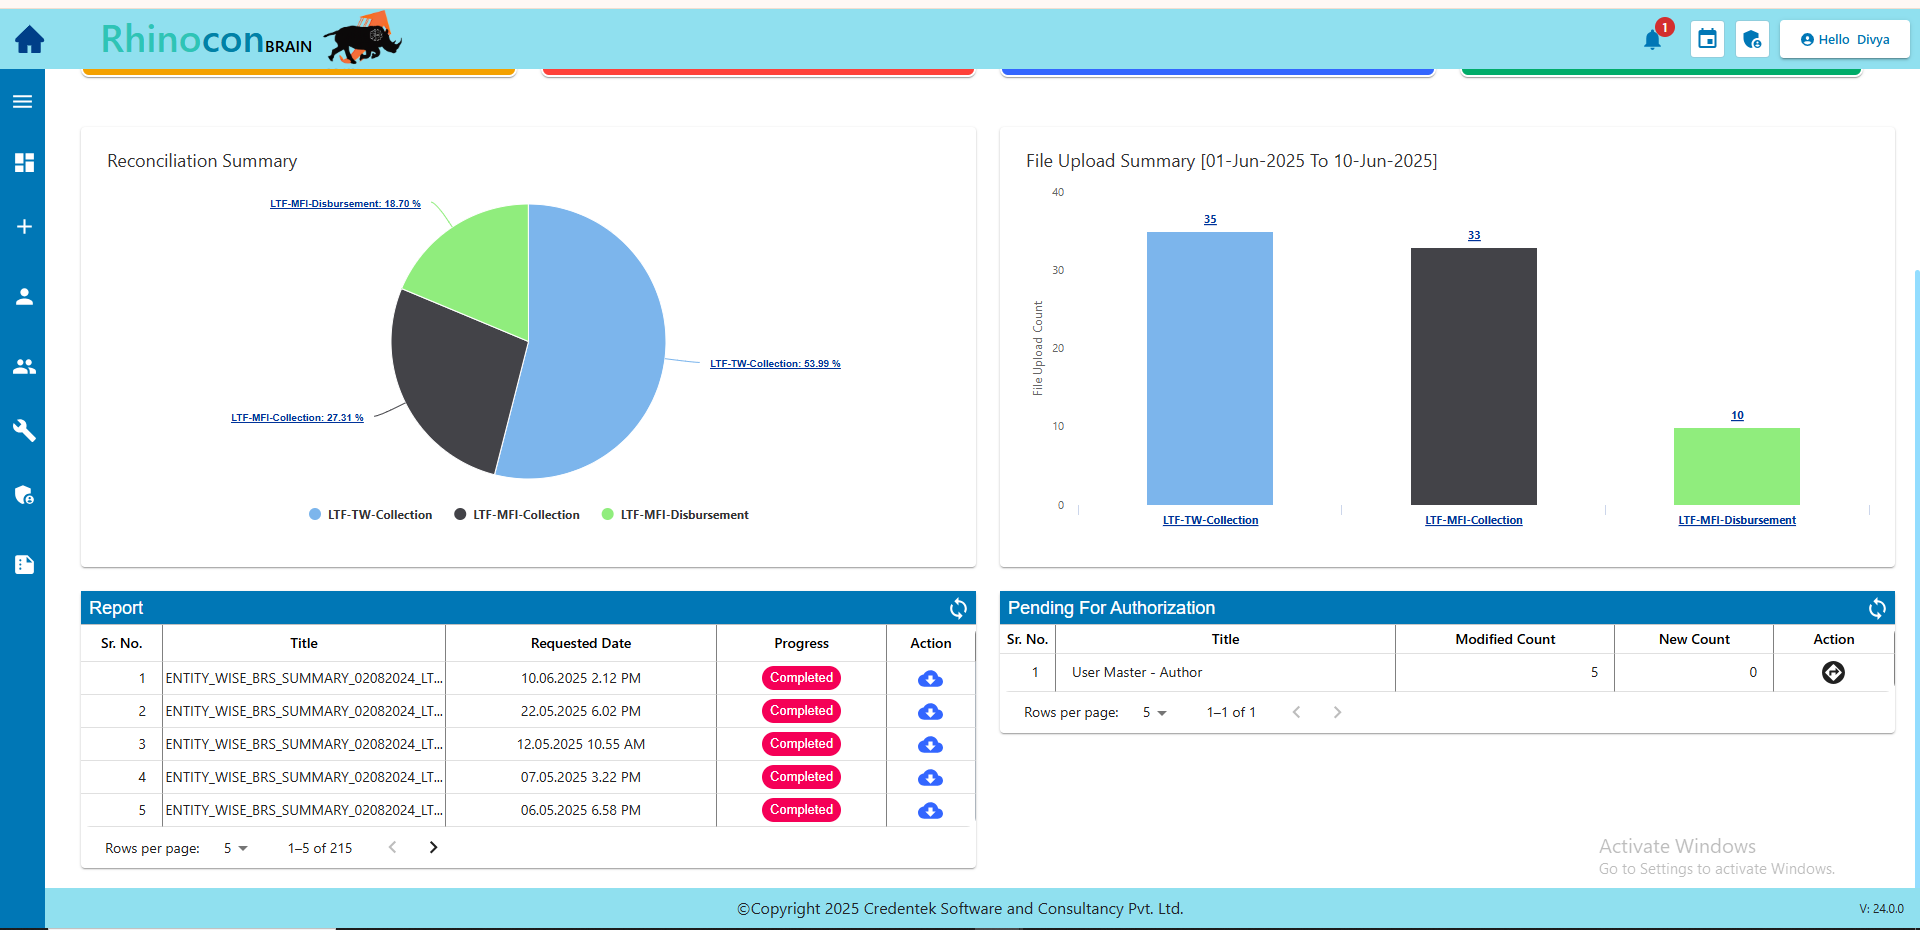Toggle LTF-TW-Collection legend item in pie chart

370,515
